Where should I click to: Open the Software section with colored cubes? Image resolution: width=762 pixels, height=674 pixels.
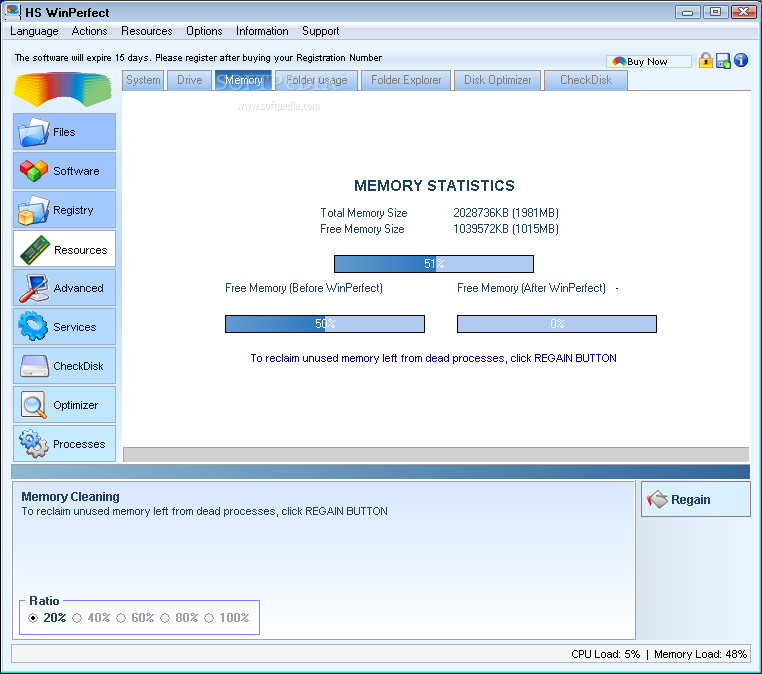pyautogui.click(x=64, y=171)
